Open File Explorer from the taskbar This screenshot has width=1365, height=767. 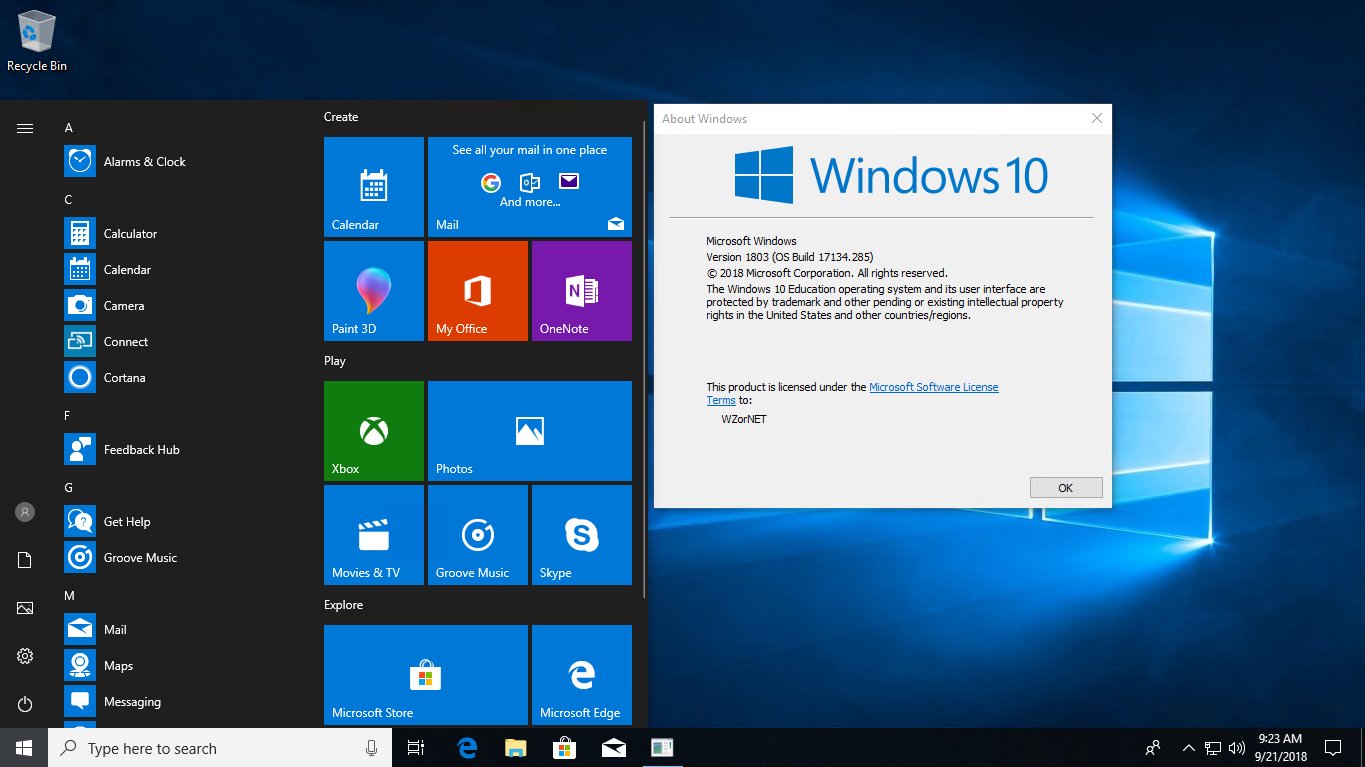(515, 748)
